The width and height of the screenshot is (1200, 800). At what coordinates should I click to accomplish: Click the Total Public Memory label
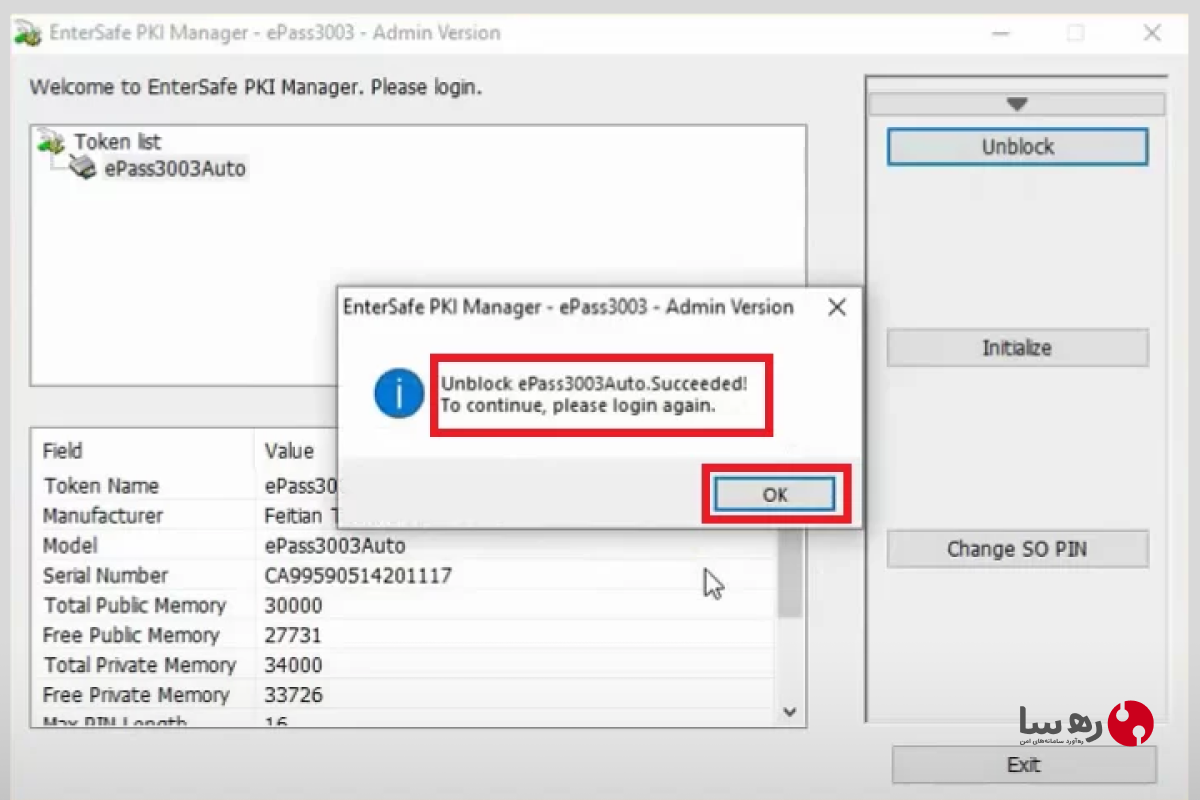[135, 606]
